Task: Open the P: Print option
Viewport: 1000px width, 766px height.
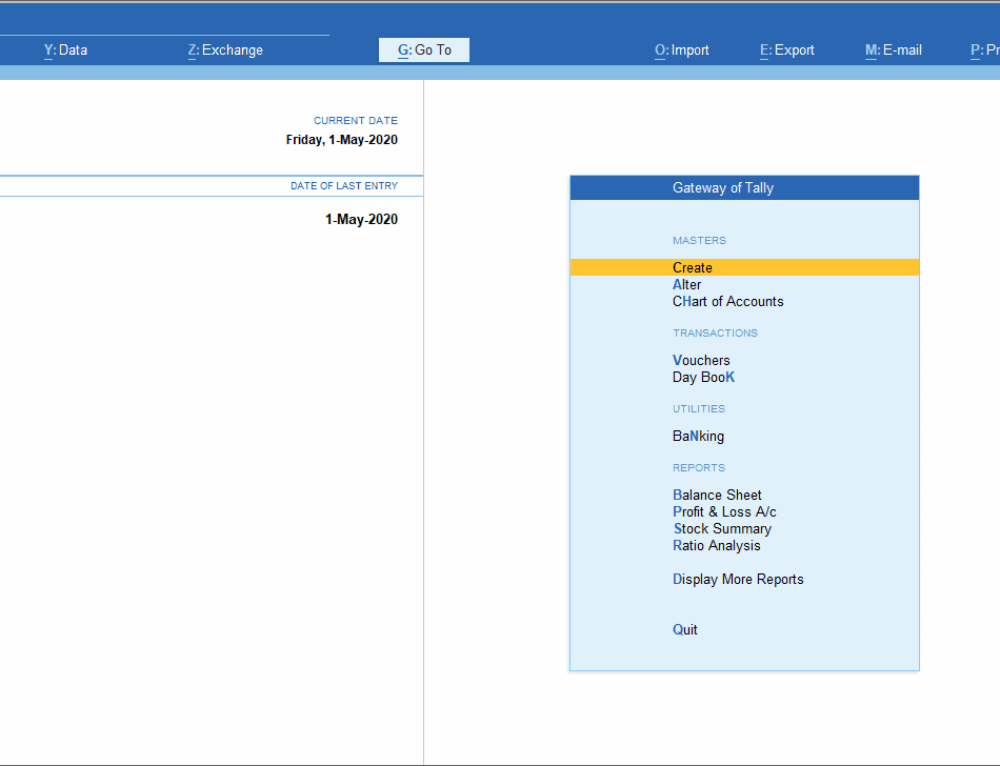Action: click(985, 49)
